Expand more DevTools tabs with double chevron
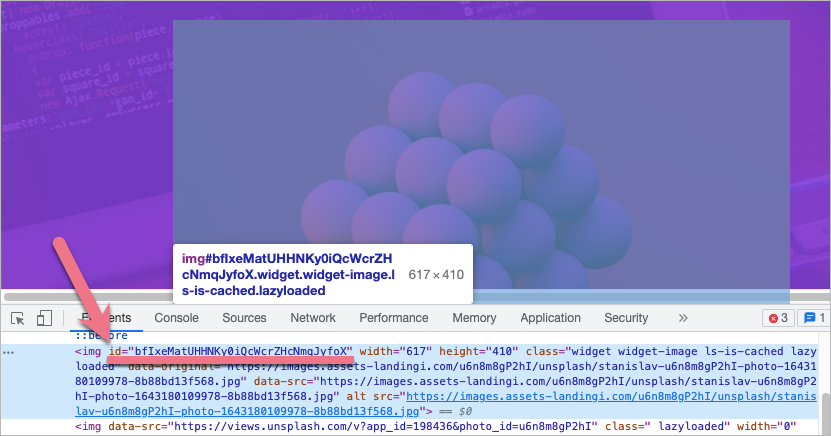Screen dimensions: 831x436 point(683,318)
